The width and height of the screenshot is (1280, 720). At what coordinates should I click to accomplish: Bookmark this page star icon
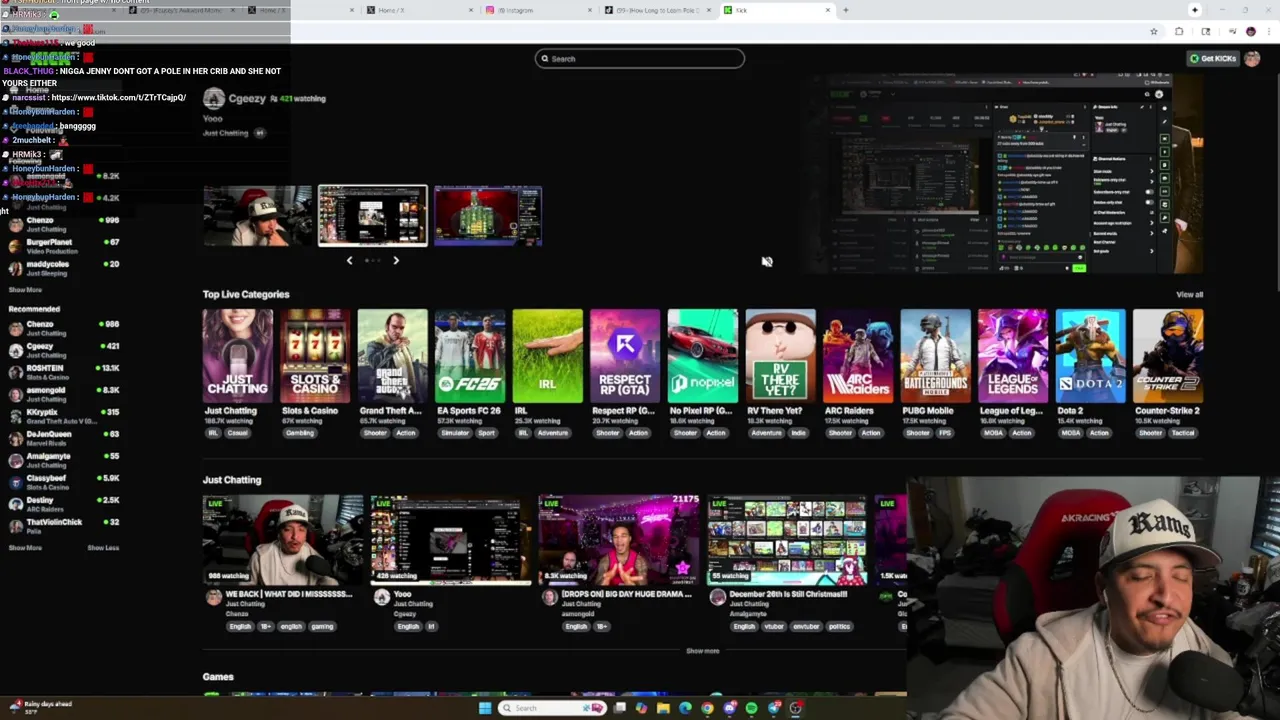1154,31
